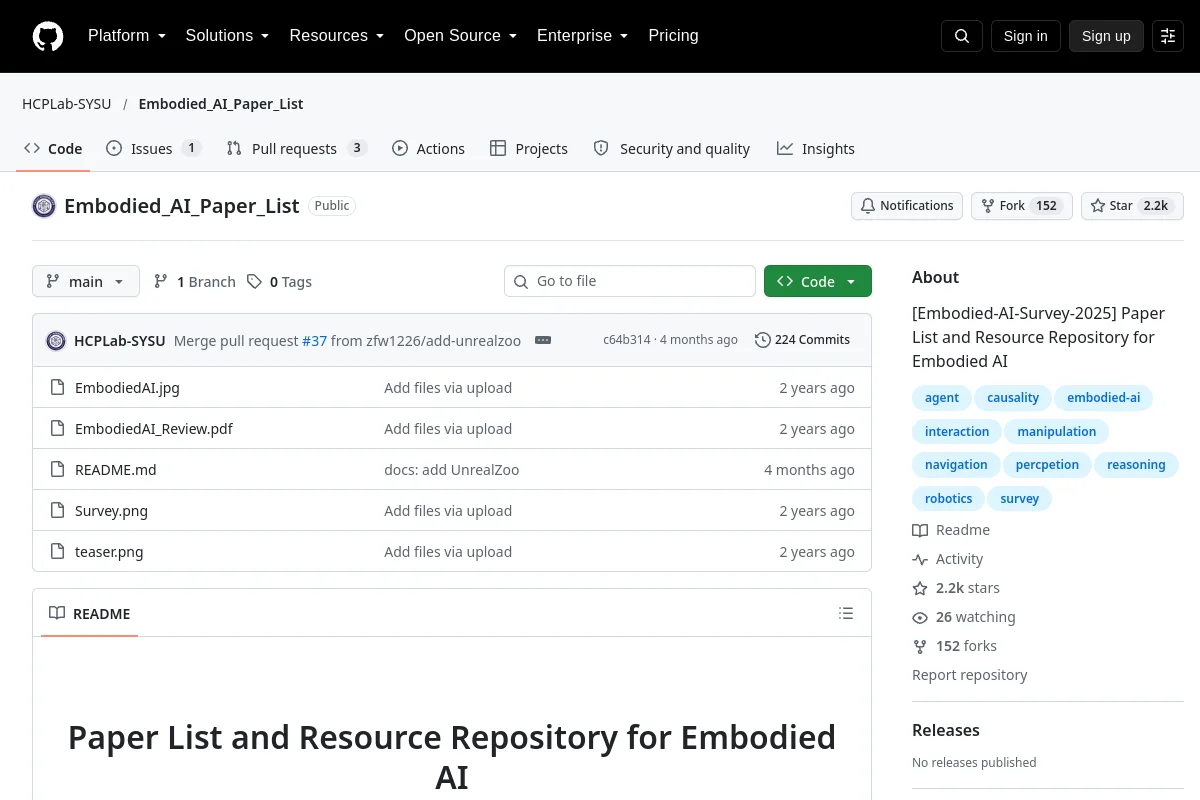
Task: Select the agent topic tag
Action: coord(942,398)
